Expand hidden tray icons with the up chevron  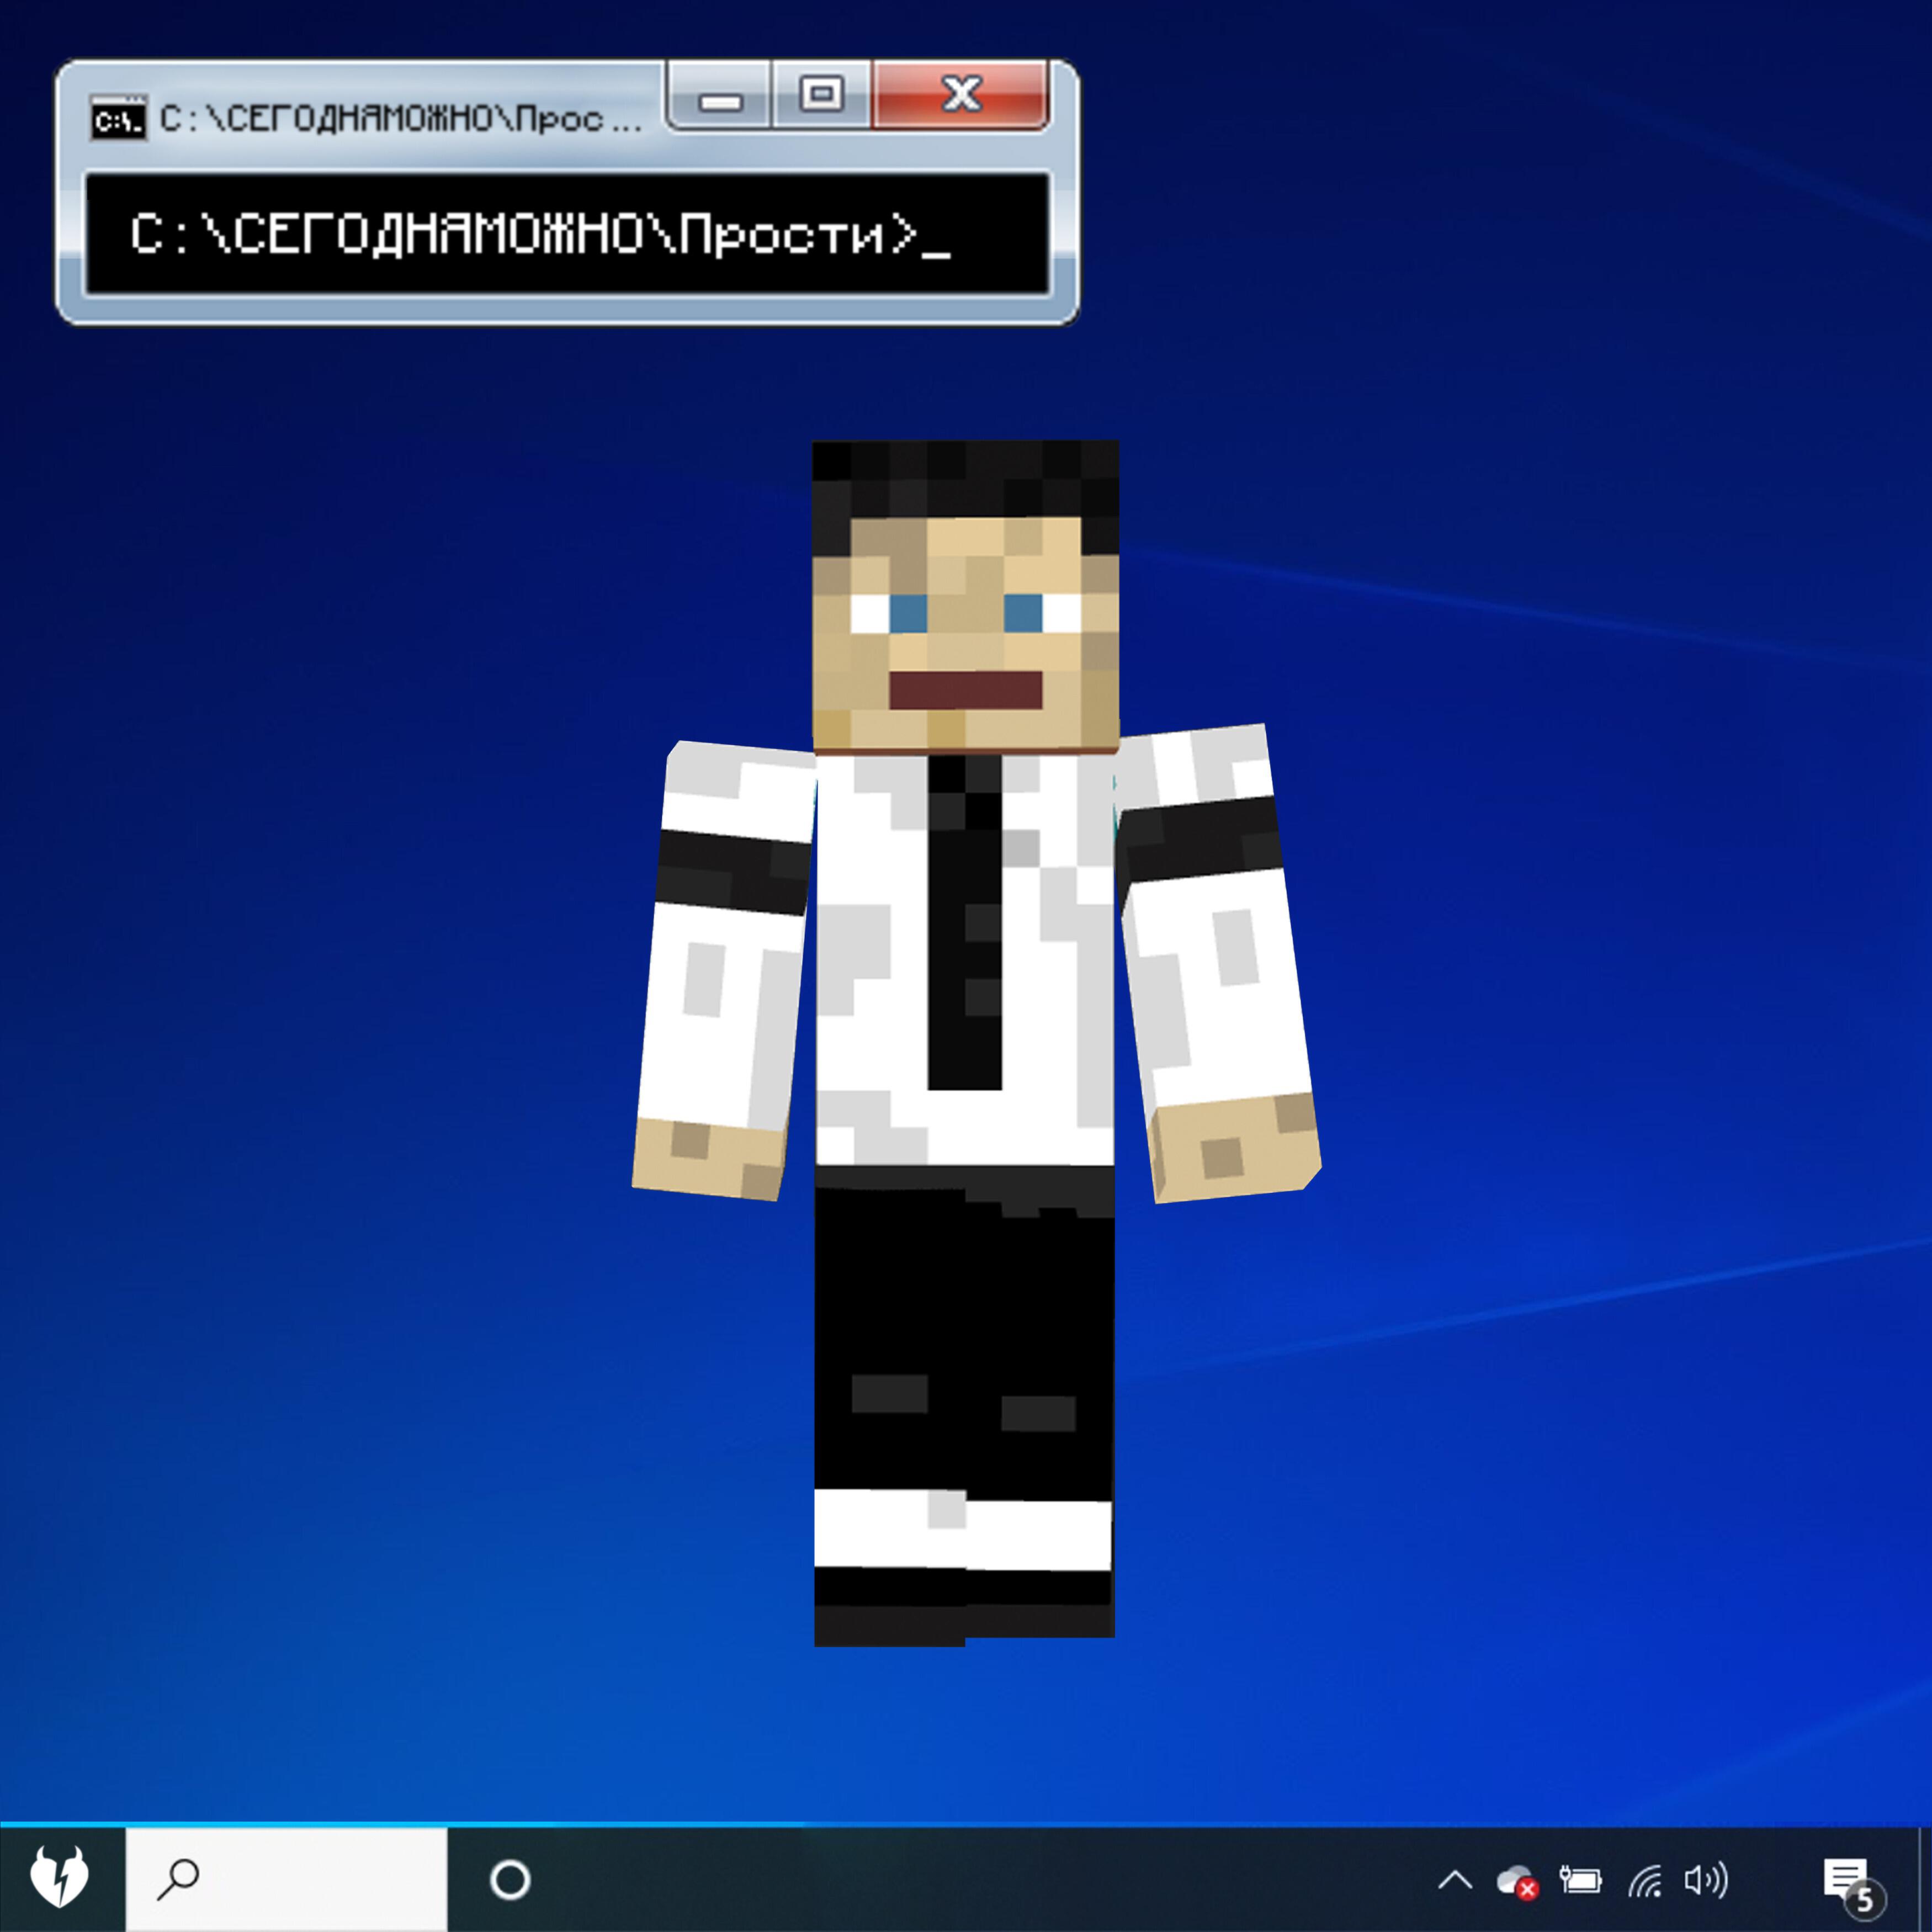point(1455,1881)
